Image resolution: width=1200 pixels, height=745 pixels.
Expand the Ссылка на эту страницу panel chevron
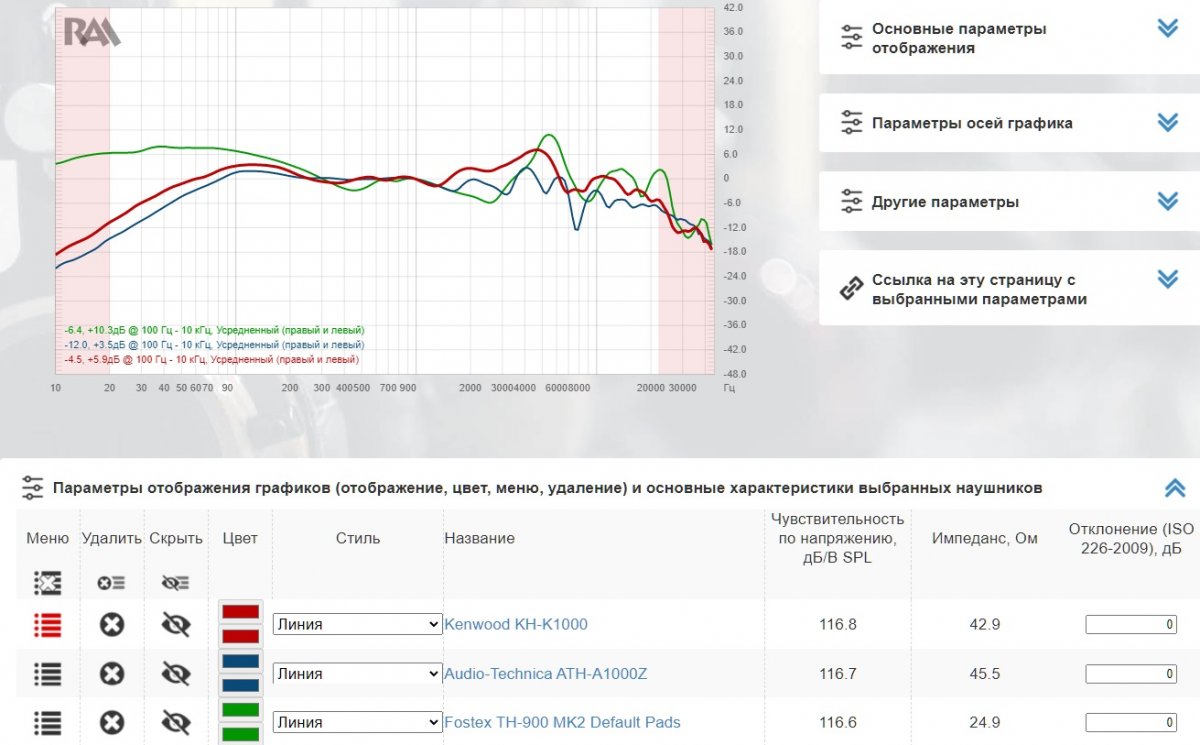1167,279
